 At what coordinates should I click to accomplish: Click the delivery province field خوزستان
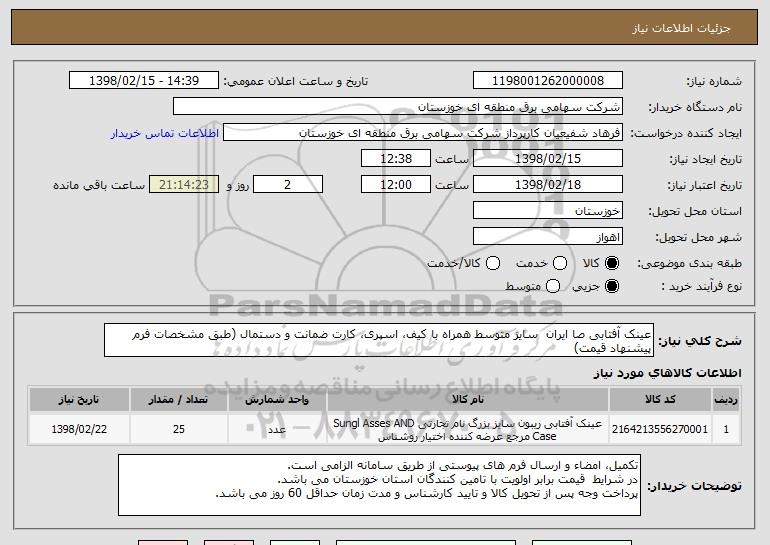tap(548, 211)
